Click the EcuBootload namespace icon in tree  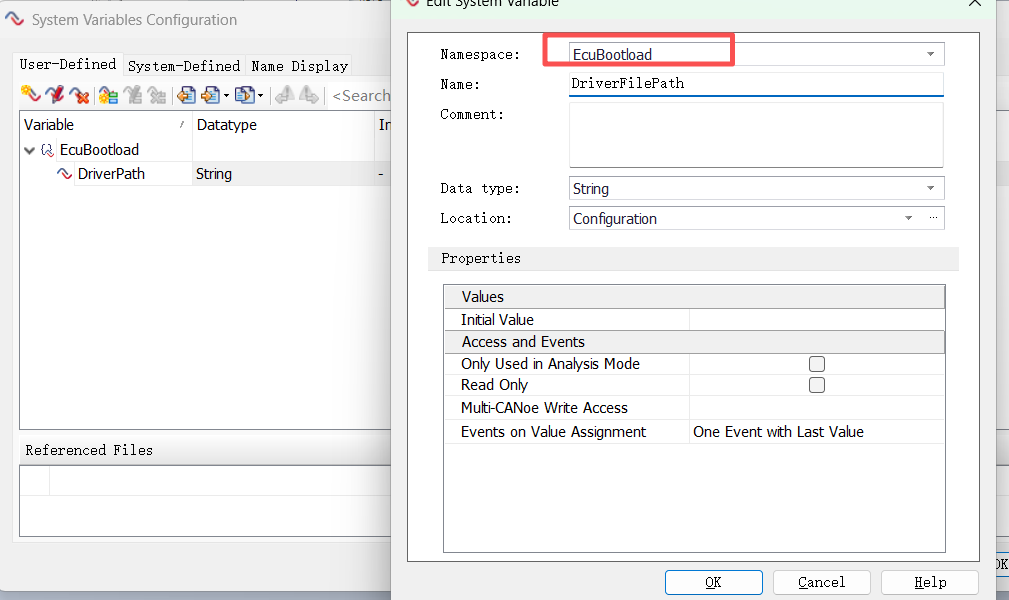pyautogui.click(x=47, y=150)
